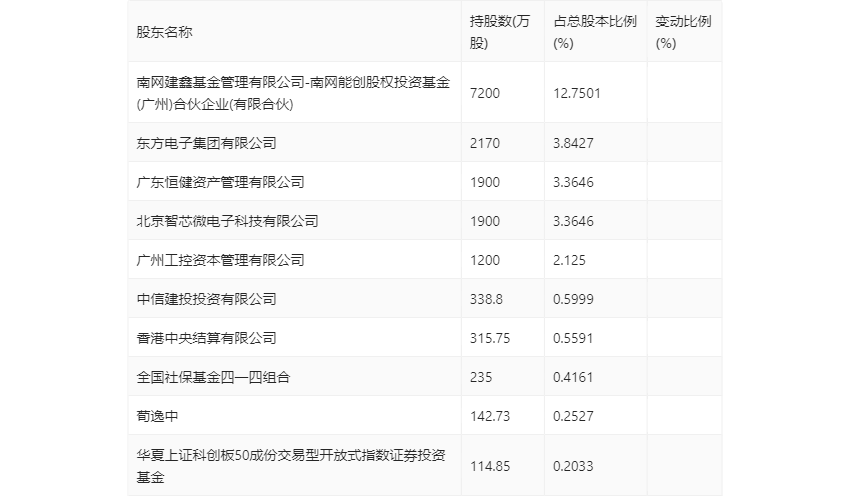Select 中信建投投资有限公司 row name
Viewport: 850px width, 496px height.
coord(207,299)
